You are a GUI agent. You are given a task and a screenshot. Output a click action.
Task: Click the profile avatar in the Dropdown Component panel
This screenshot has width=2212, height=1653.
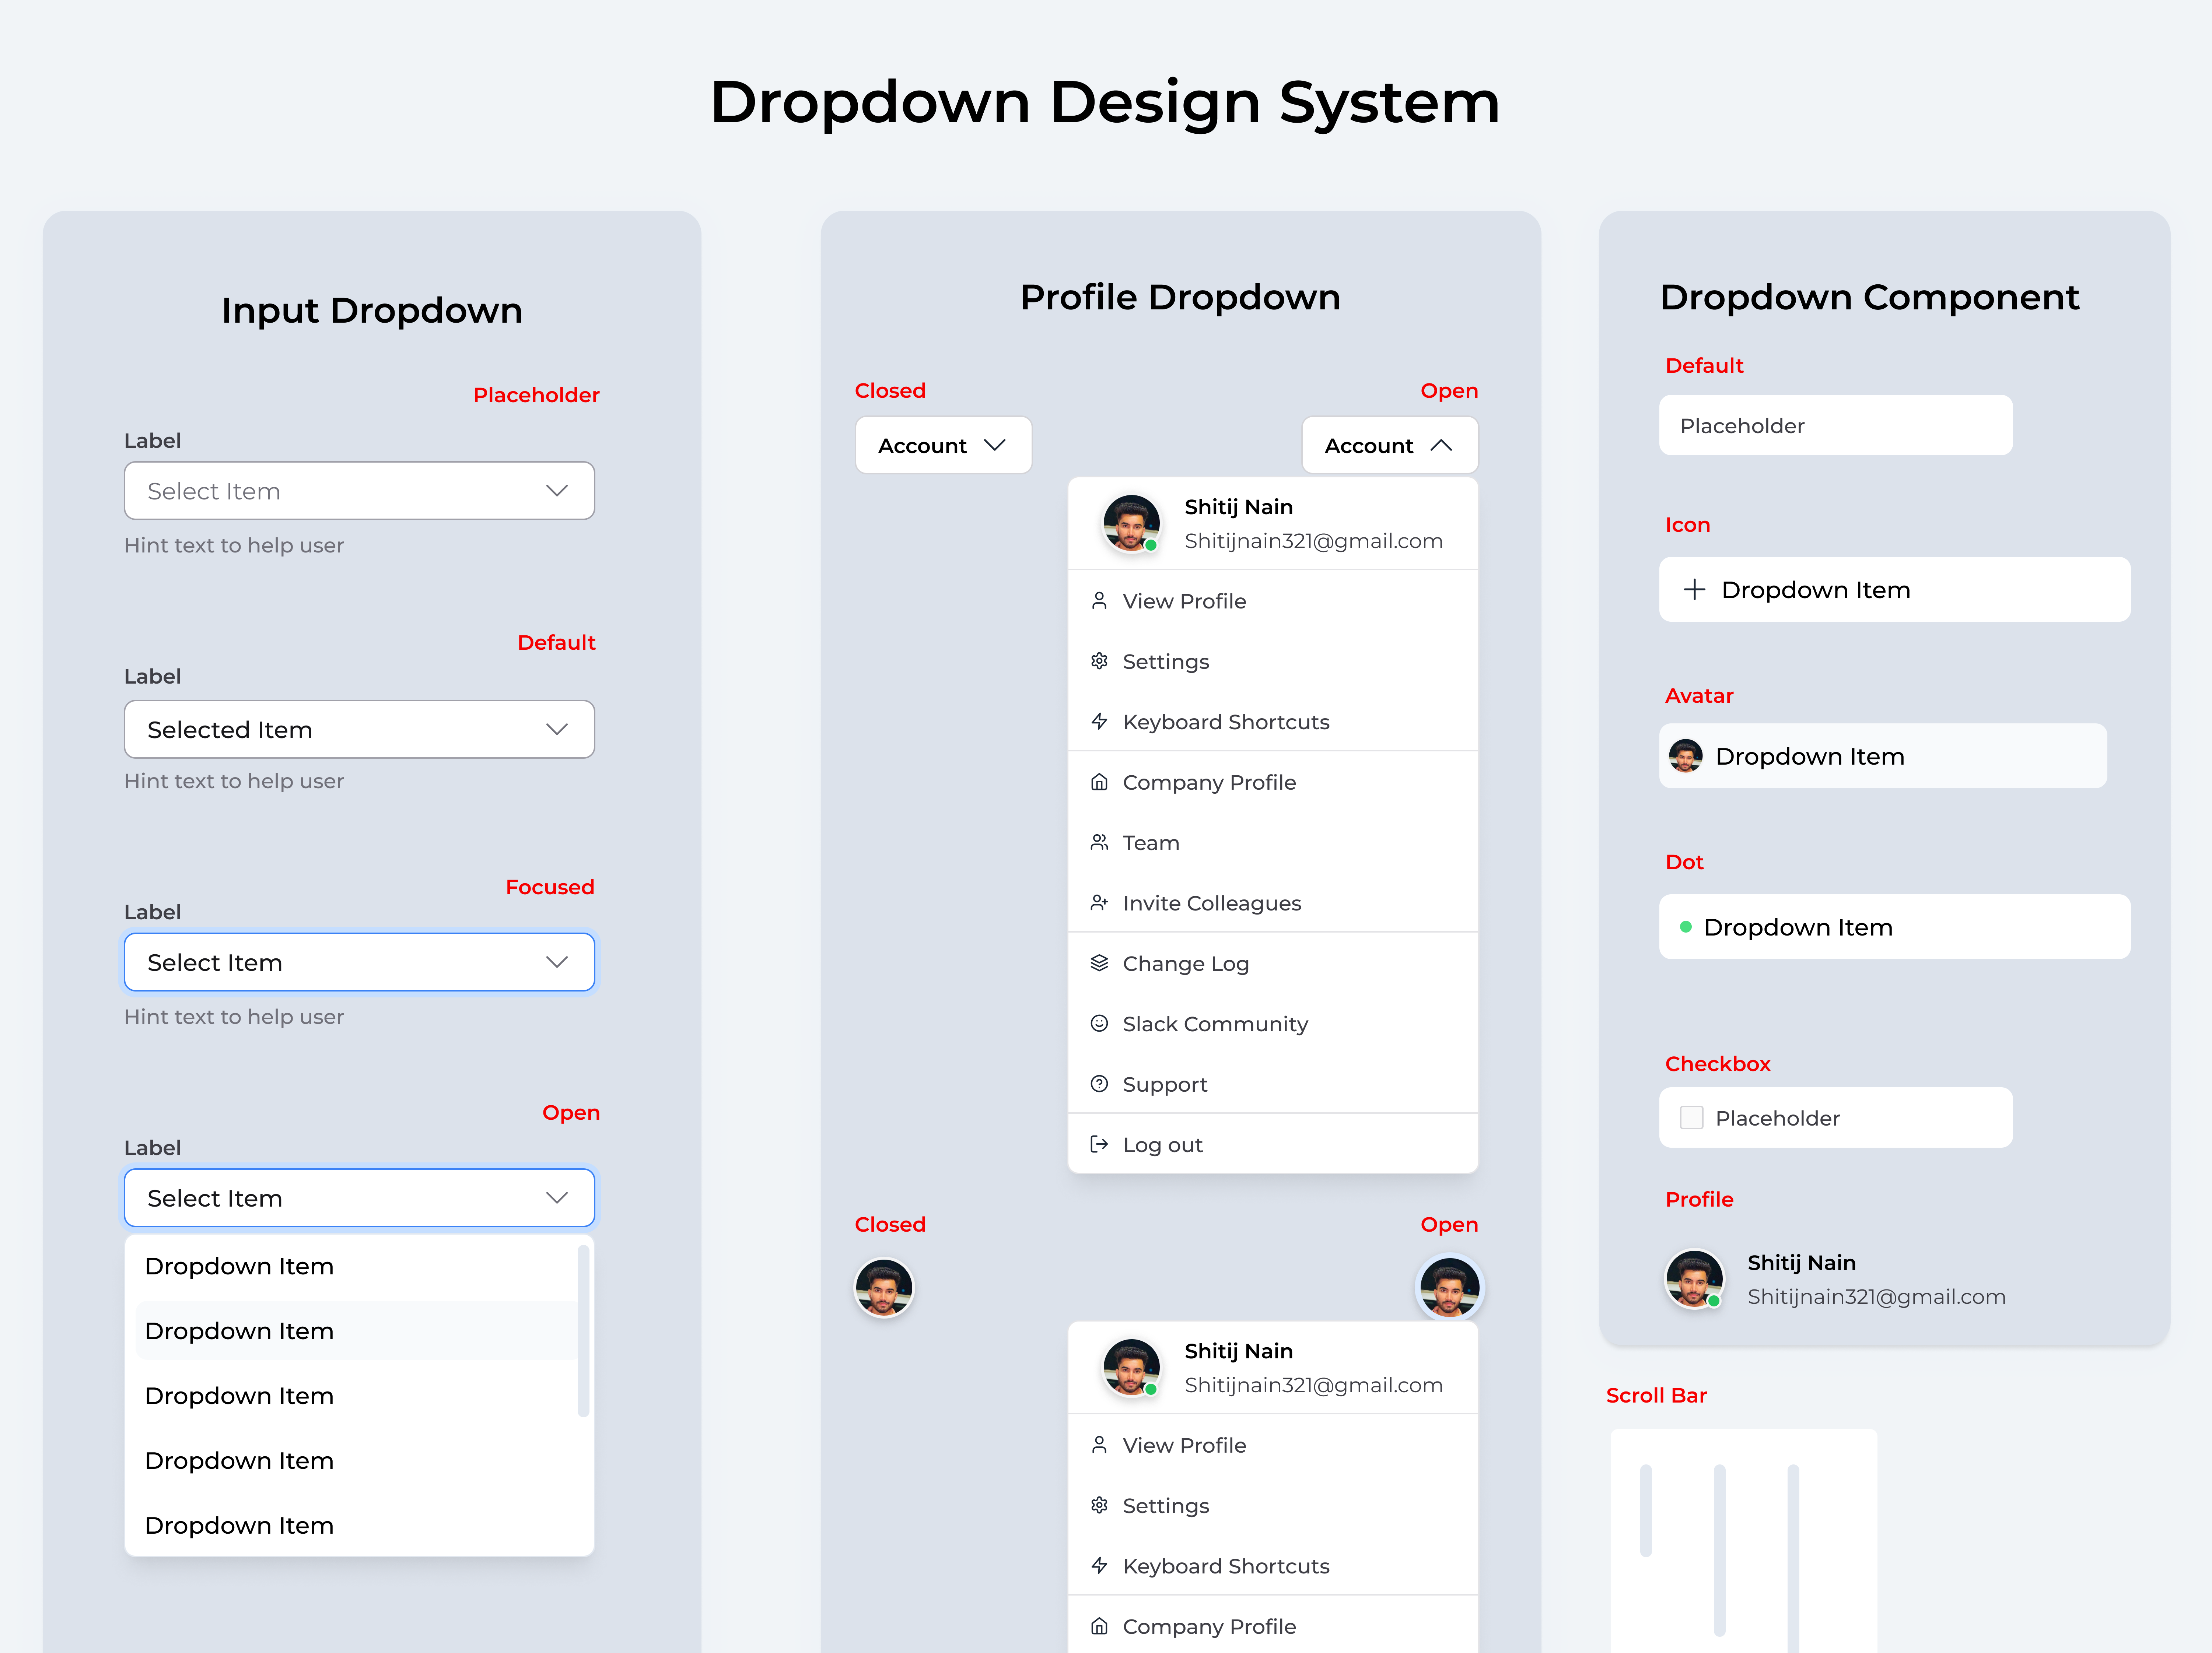point(1694,1279)
